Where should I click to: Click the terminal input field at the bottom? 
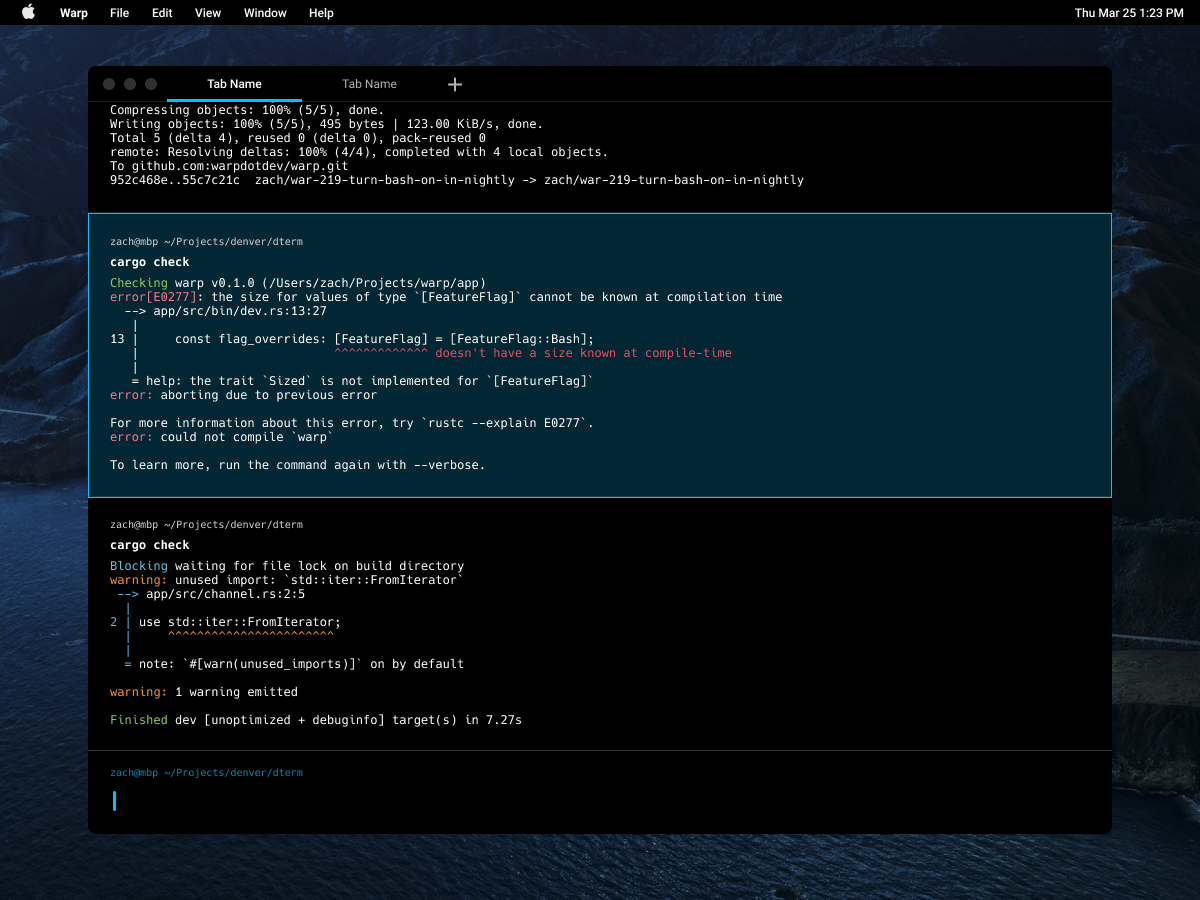300,800
